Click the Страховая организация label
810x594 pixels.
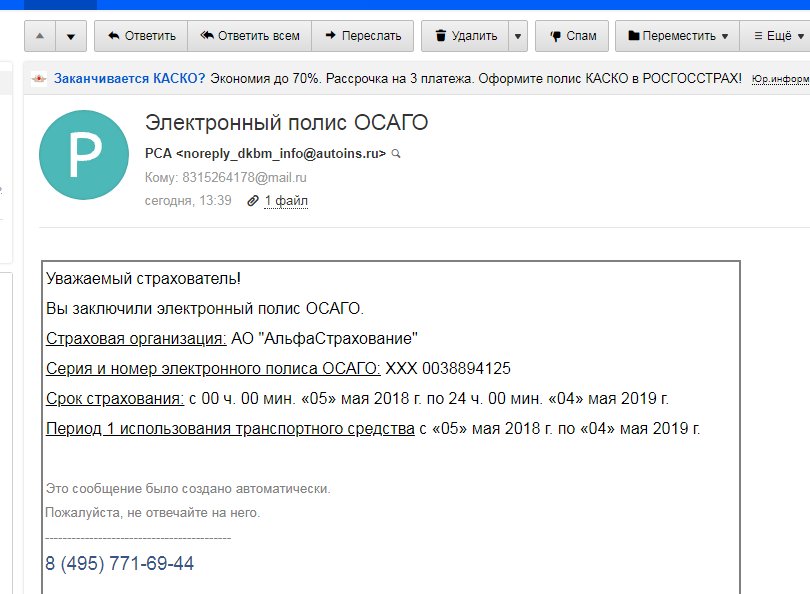[x=136, y=338]
